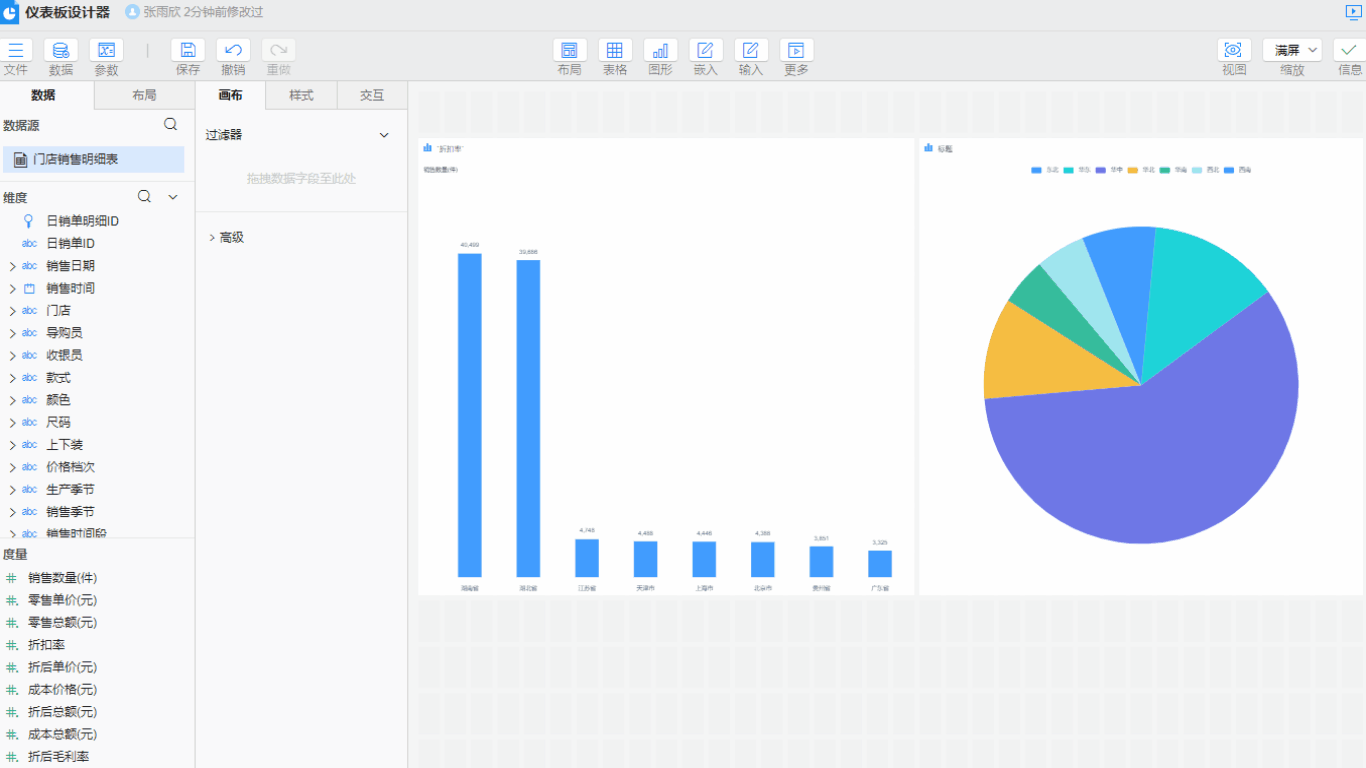
Task: Open the 满屏 zoom dropdown
Action: tap(1292, 50)
